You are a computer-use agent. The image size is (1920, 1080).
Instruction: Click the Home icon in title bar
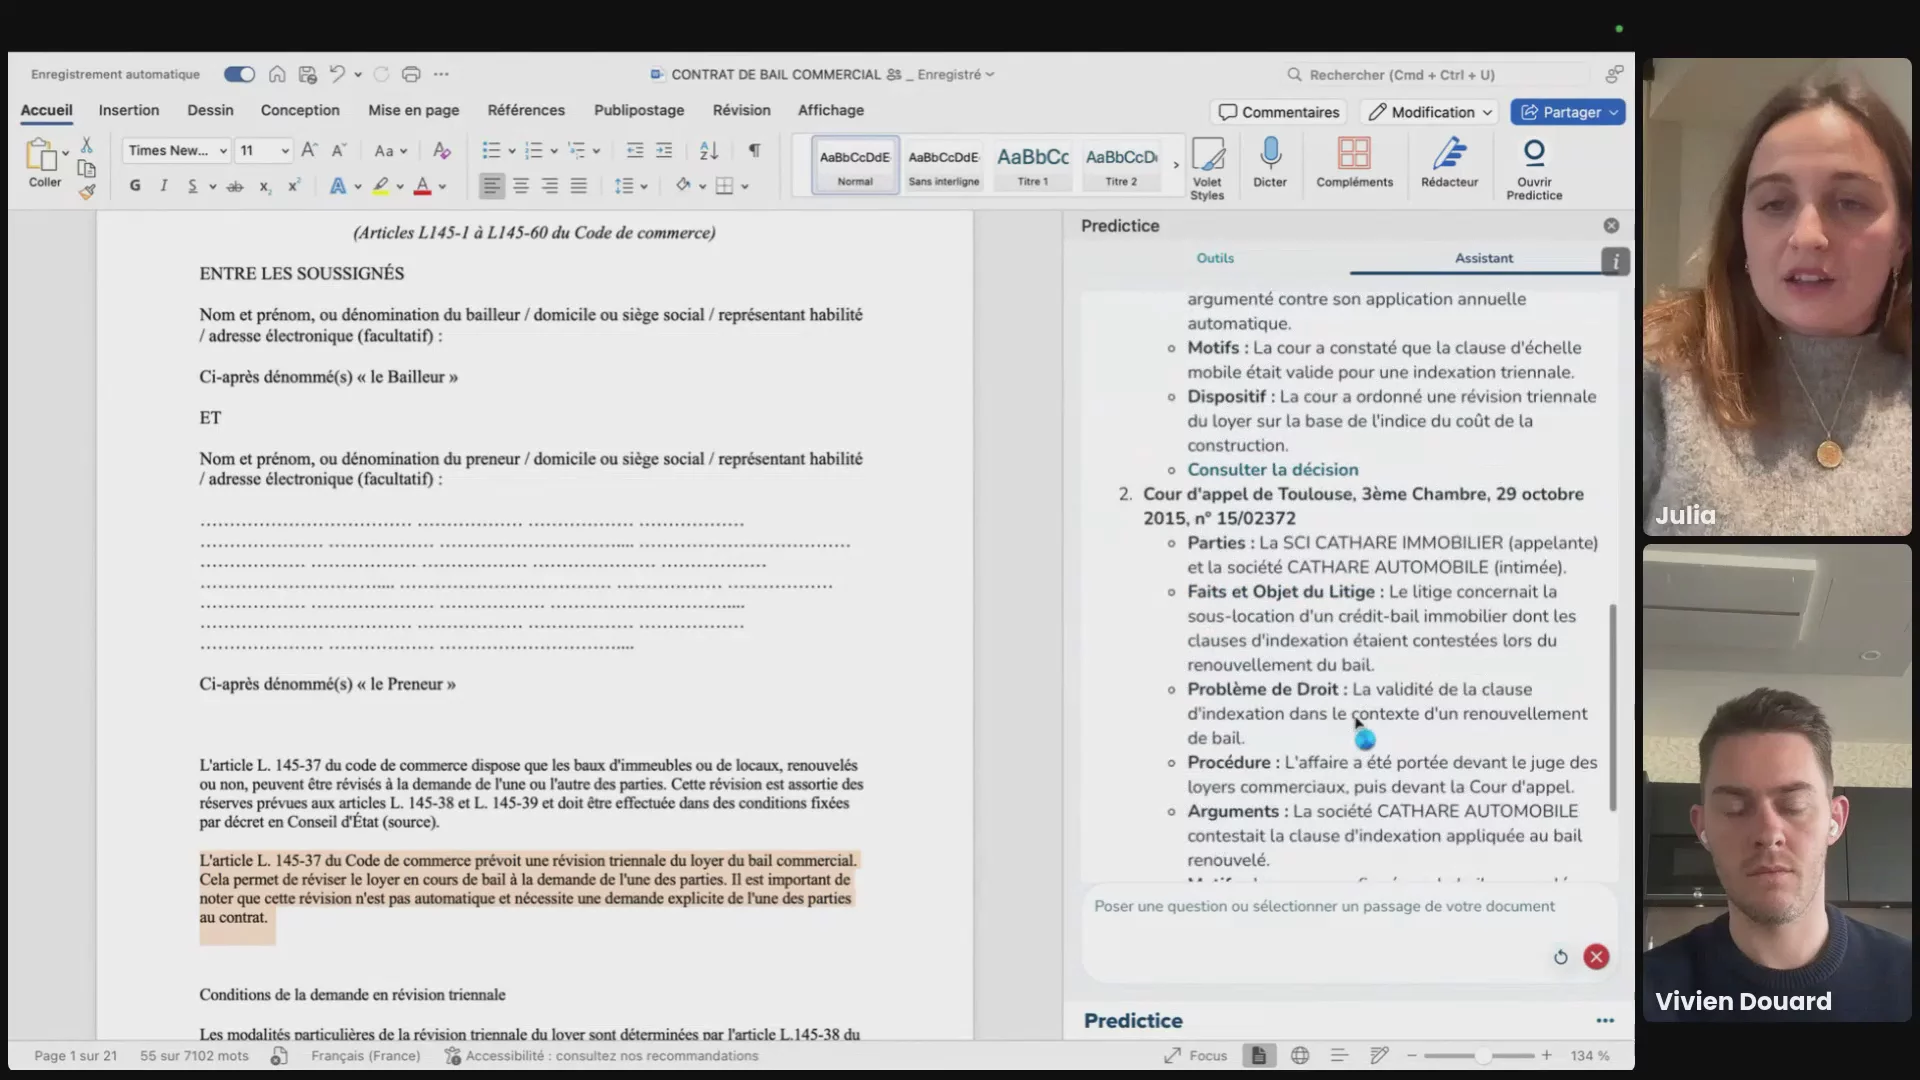coord(277,74)
